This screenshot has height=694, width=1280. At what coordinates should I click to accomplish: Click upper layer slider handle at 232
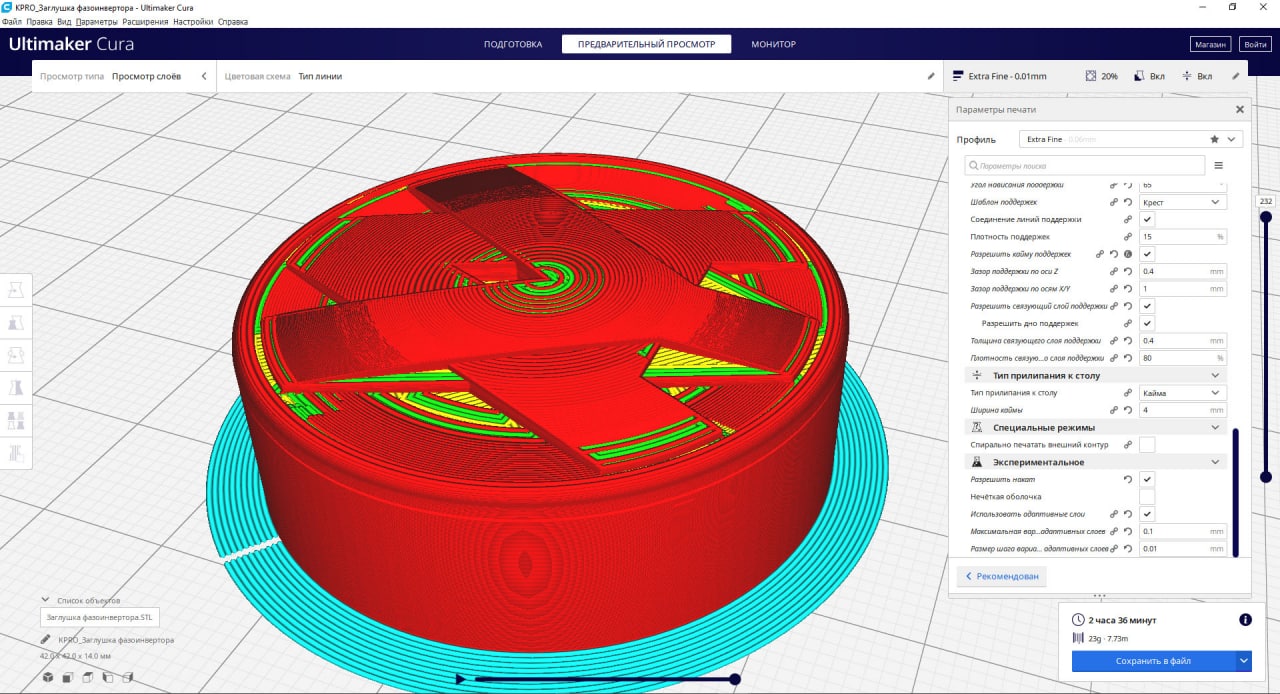(x=1266, y=216)
